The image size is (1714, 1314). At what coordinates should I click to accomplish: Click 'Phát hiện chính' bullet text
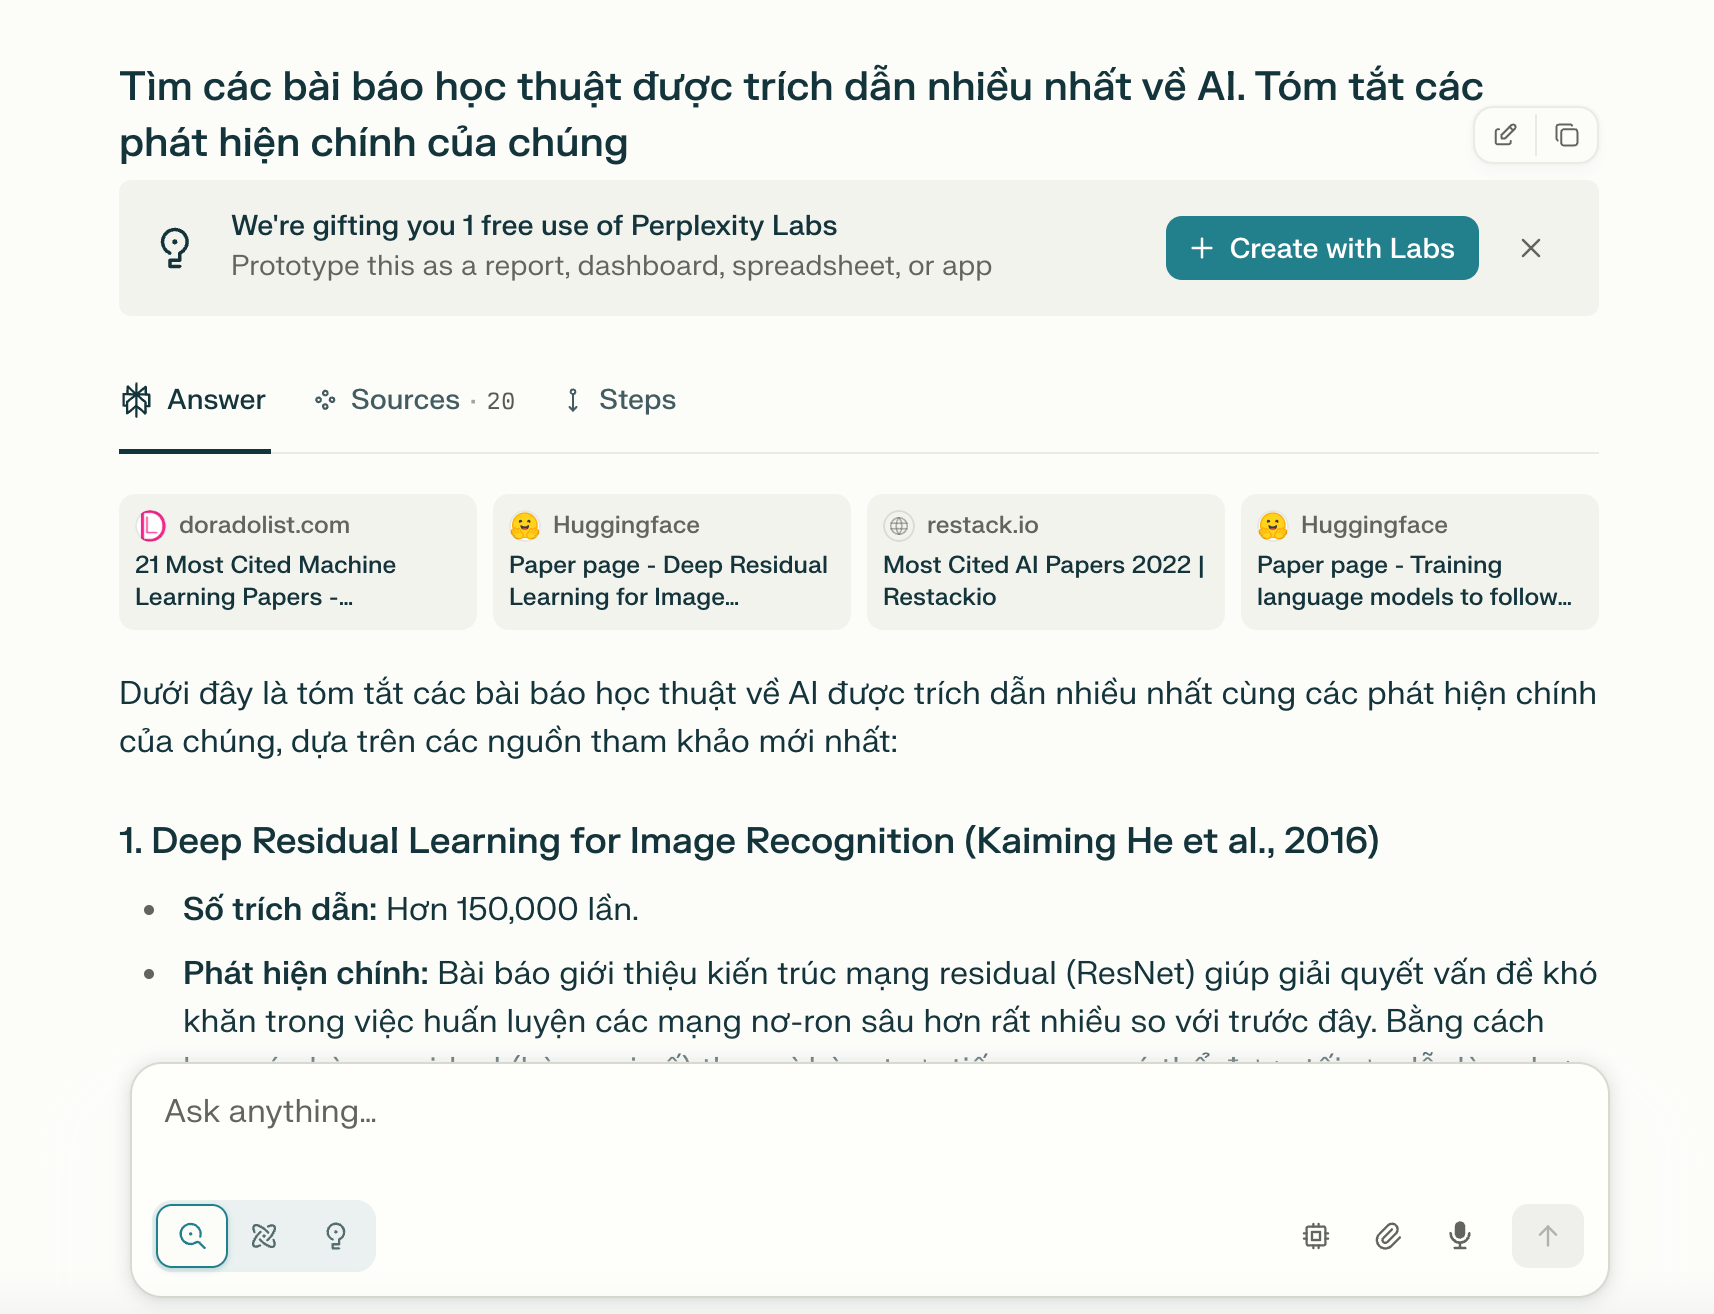tap(306, 973)
